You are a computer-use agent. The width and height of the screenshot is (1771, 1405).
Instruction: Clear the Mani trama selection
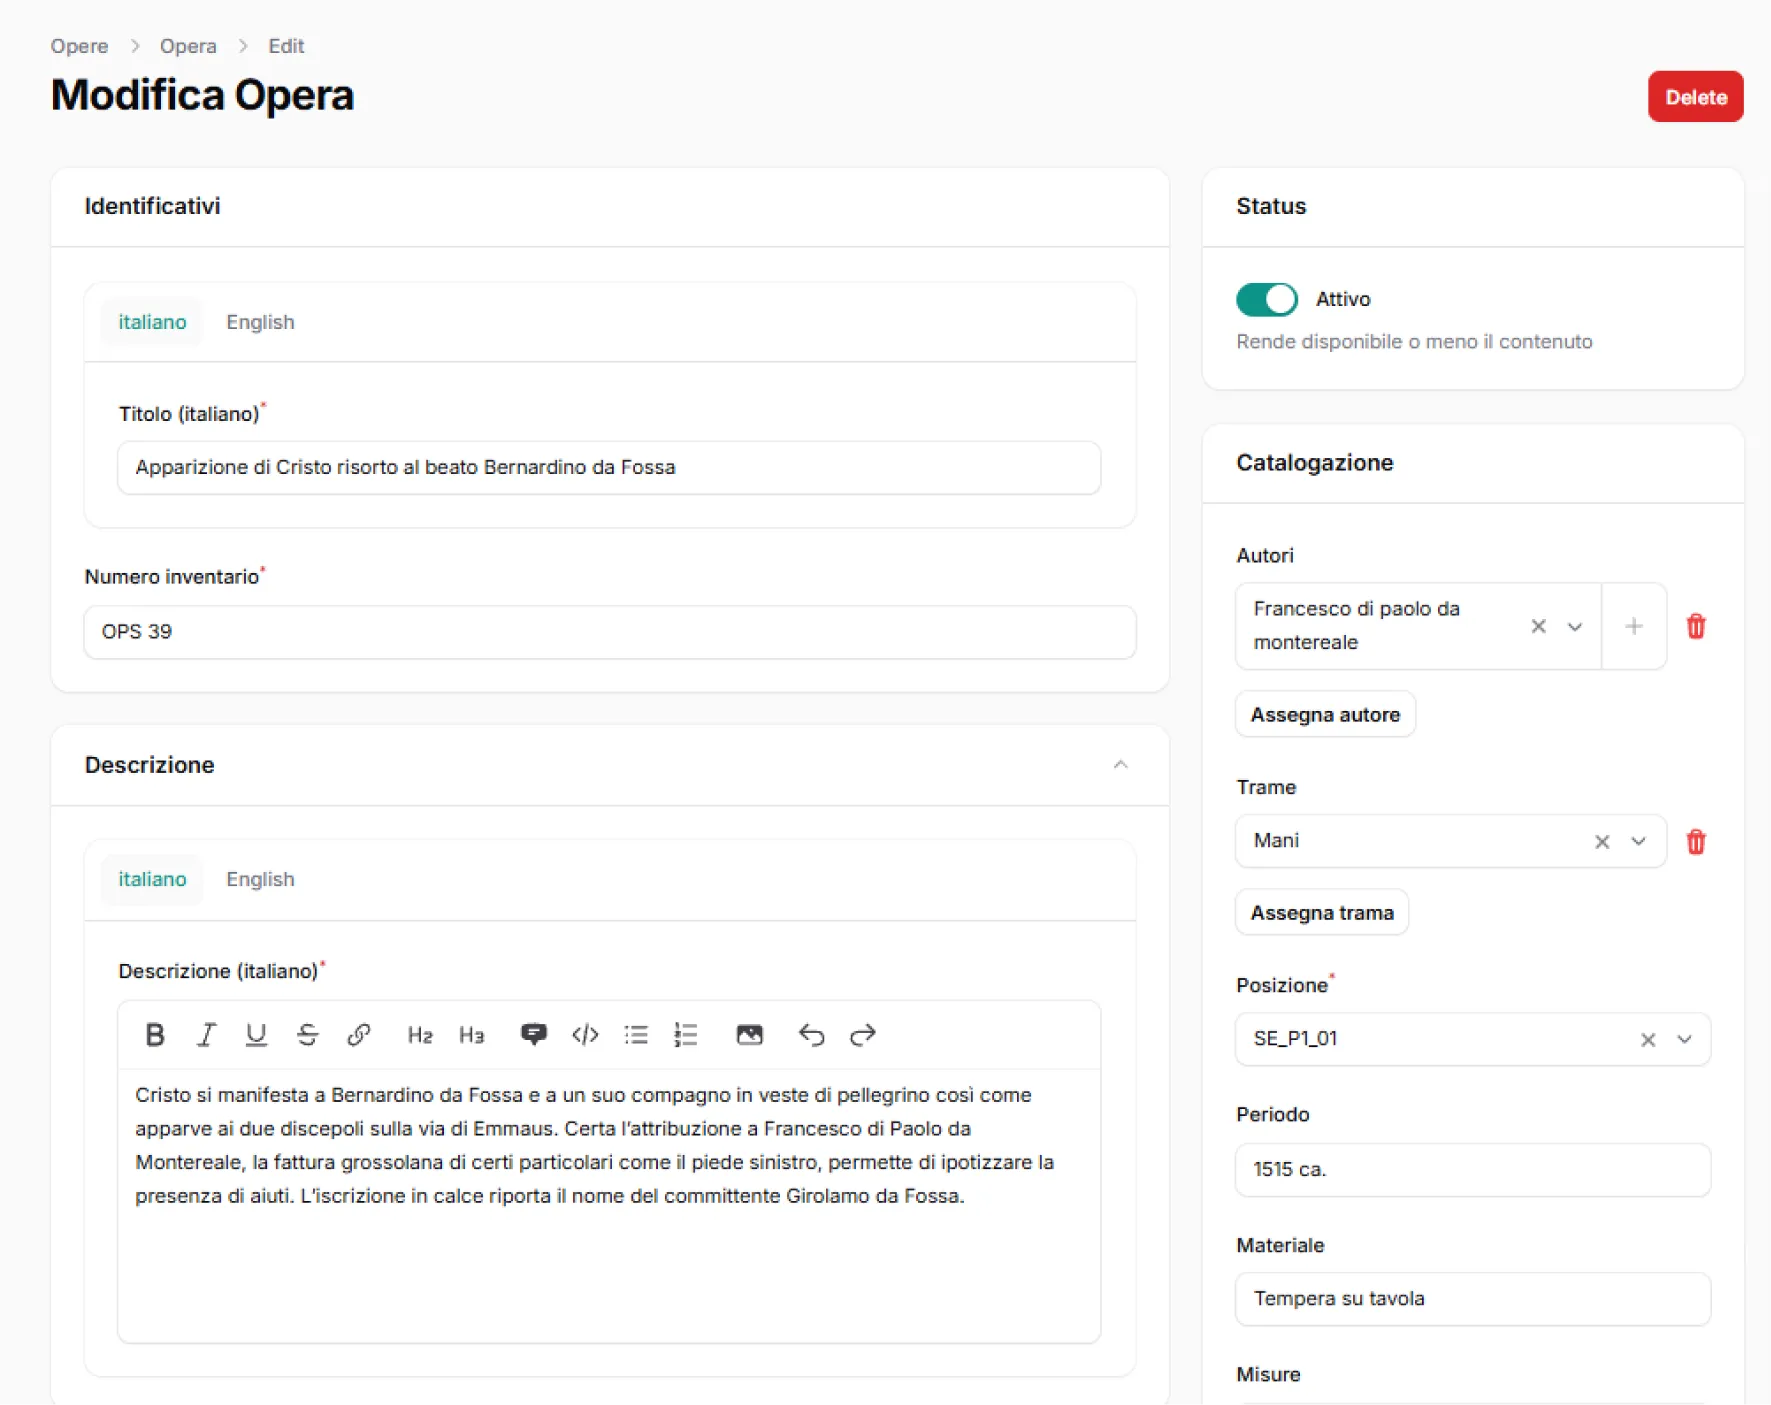pos(1602,842)
